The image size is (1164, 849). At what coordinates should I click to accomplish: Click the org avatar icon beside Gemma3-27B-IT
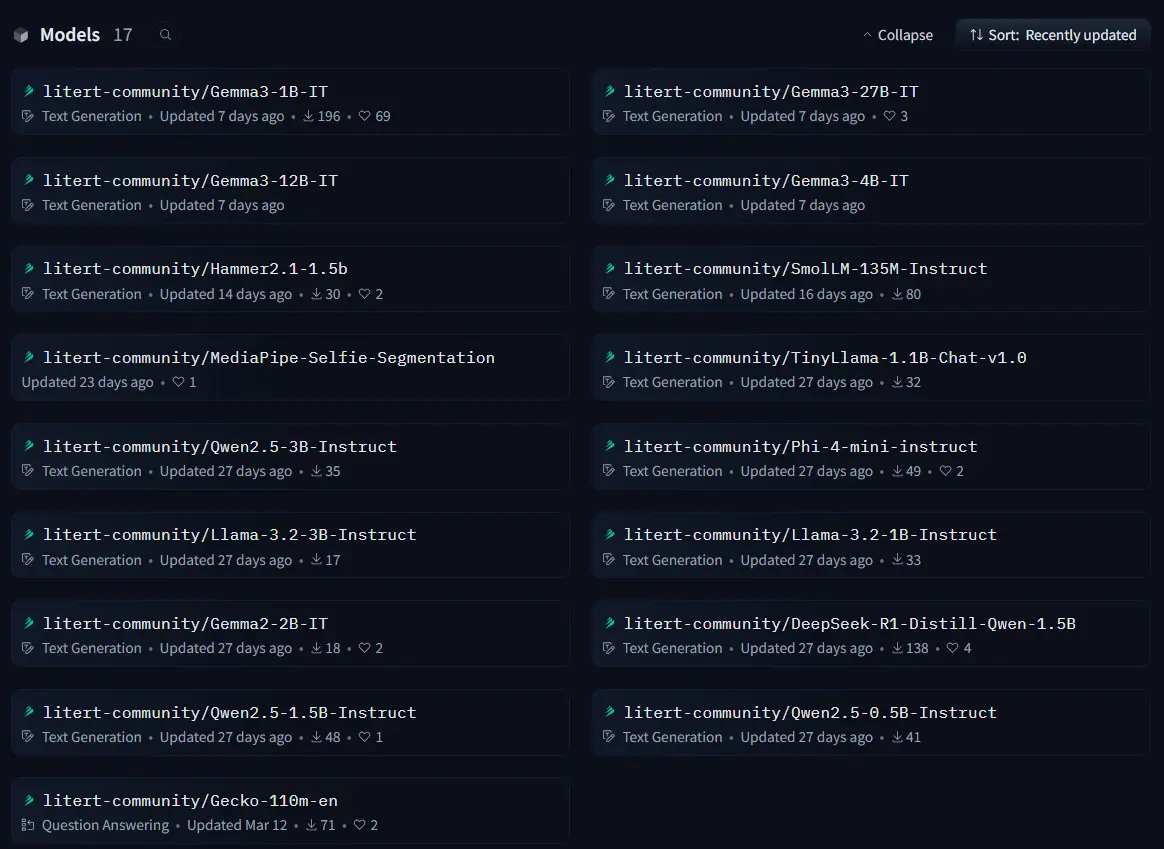pos(609,91)
